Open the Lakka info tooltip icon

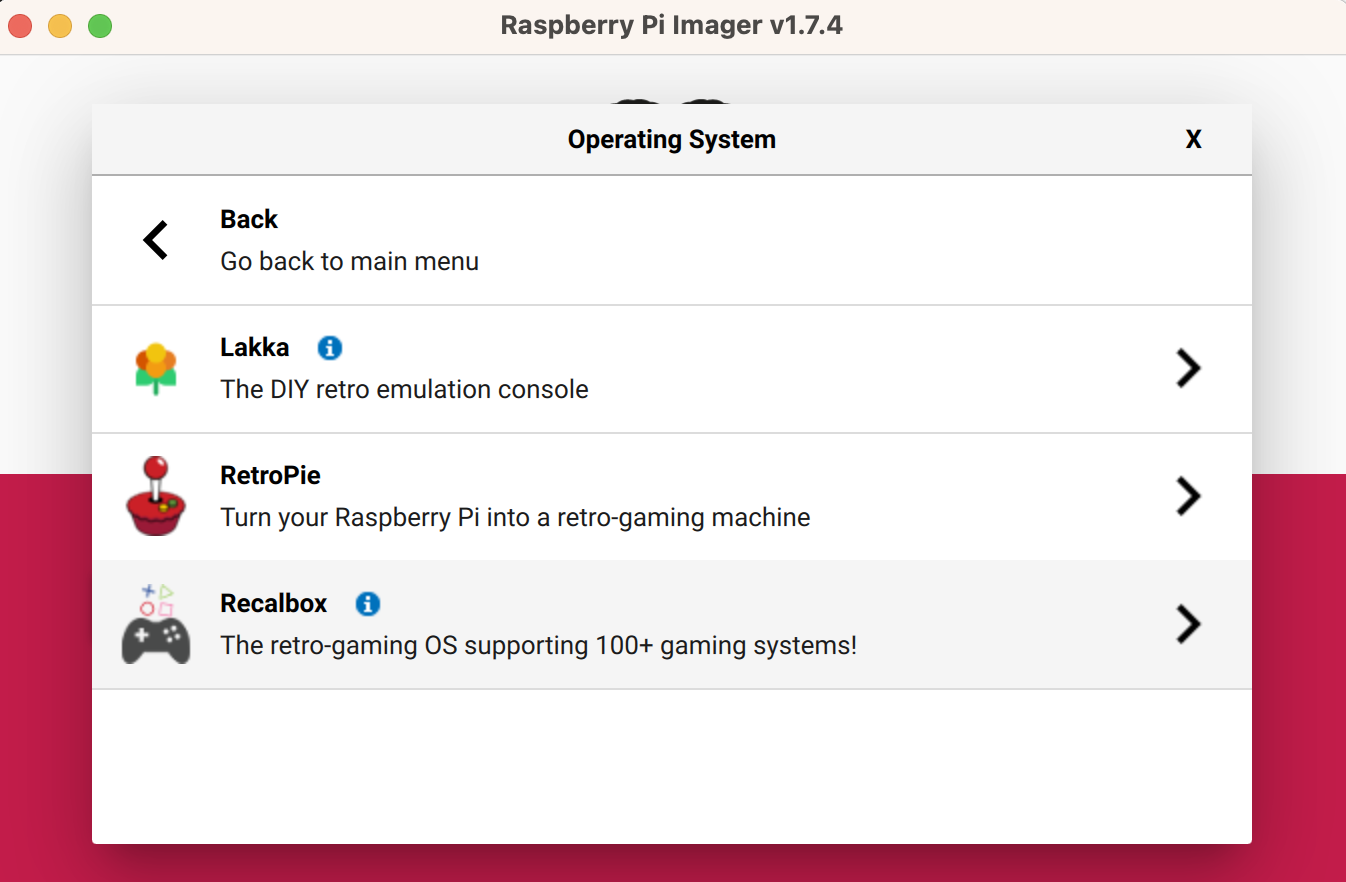click(329, 348)
